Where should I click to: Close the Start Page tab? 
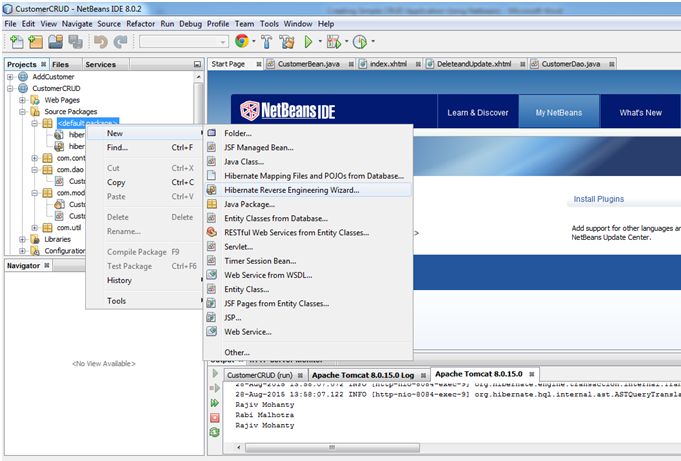(x=259, y=64)
